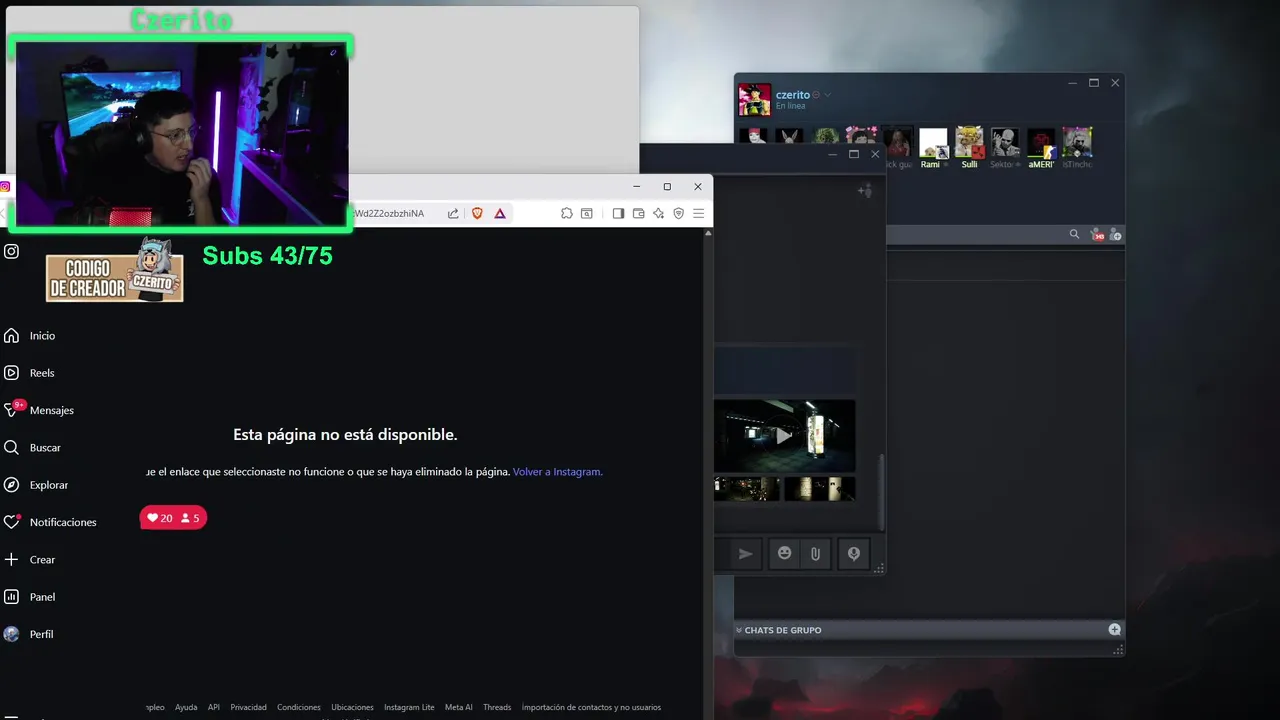Screen dimensions: 1280x720
Task: Select friend isTinchc in Steam favorites
Action: tap(1077, 148)
